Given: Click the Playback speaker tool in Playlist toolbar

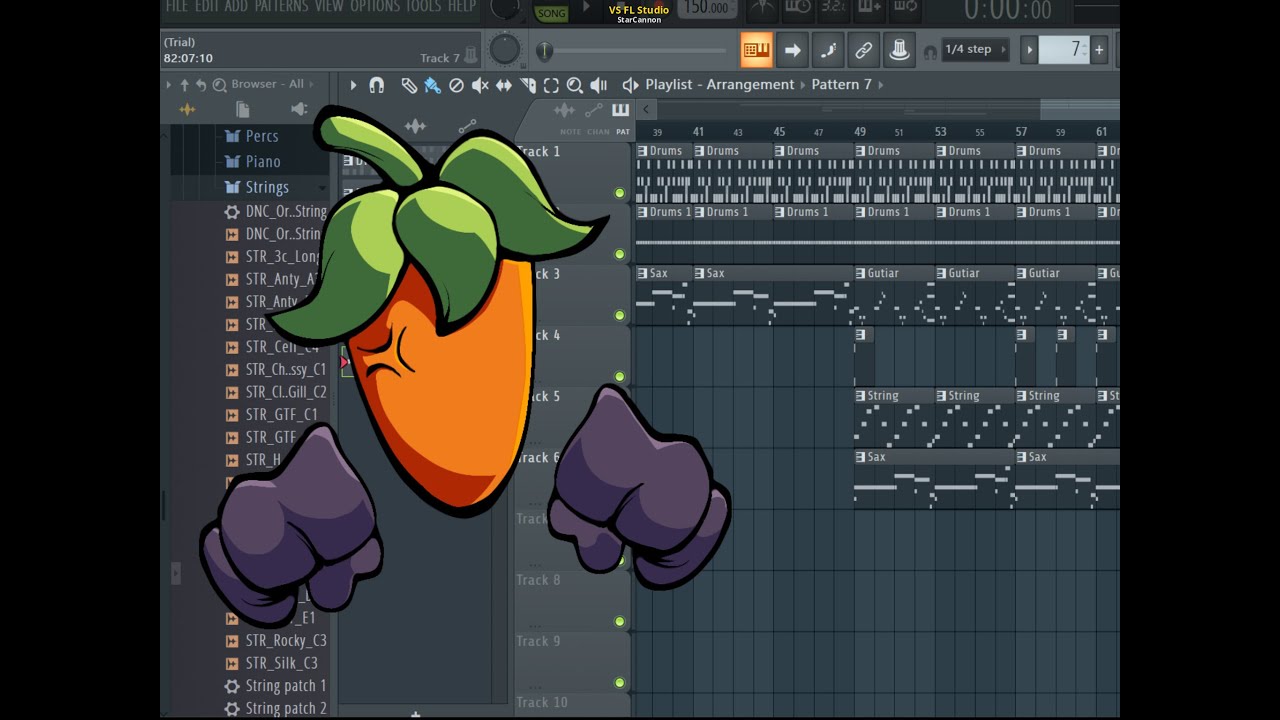Looking at the screenshot, I should point(599,85).
